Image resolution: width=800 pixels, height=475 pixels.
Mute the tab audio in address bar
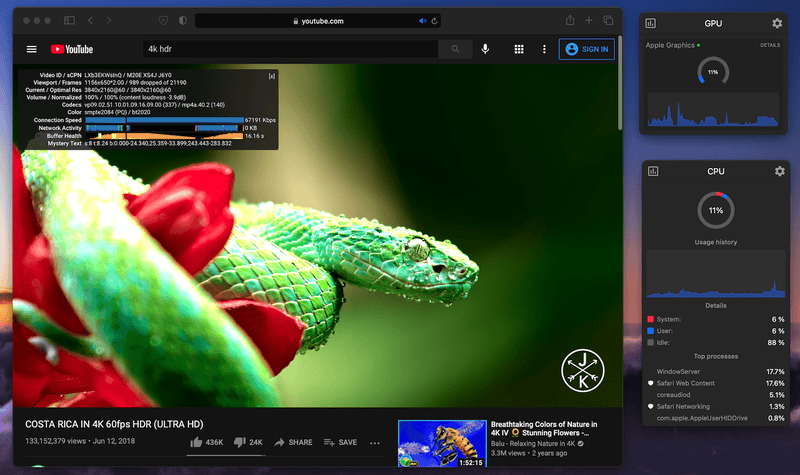(x=422, y=21)
